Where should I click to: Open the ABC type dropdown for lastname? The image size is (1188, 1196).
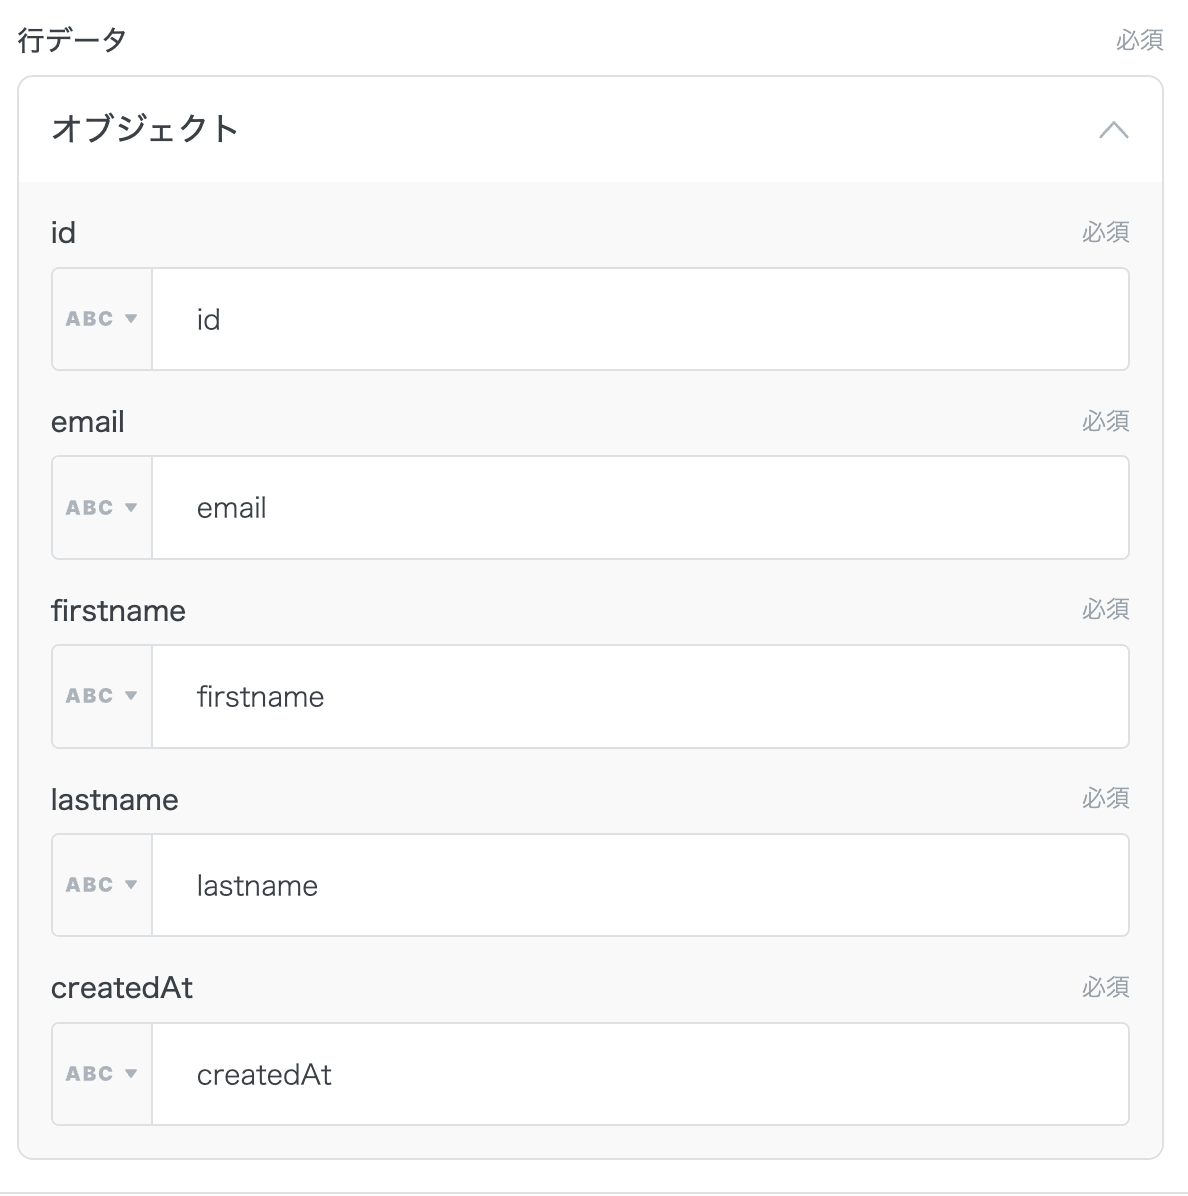tap(102, 885)
